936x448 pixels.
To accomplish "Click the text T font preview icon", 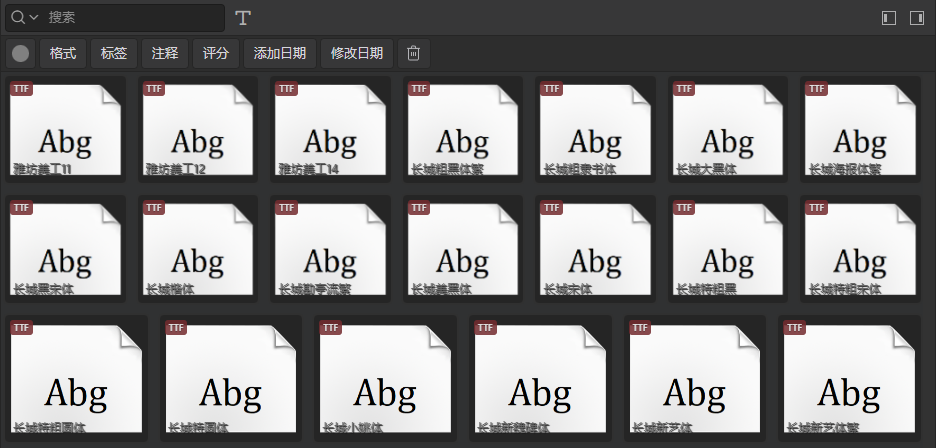I will tap(243, 18).
